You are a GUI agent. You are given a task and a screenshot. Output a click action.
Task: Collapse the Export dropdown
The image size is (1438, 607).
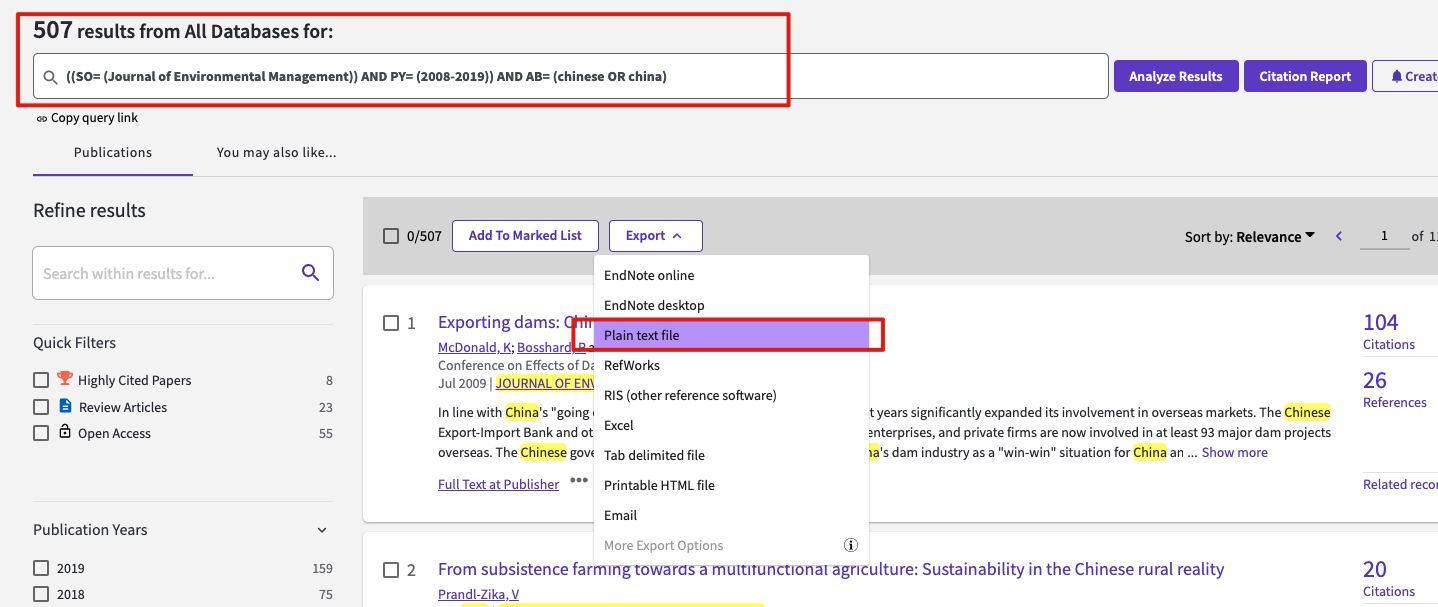[655, 236]
